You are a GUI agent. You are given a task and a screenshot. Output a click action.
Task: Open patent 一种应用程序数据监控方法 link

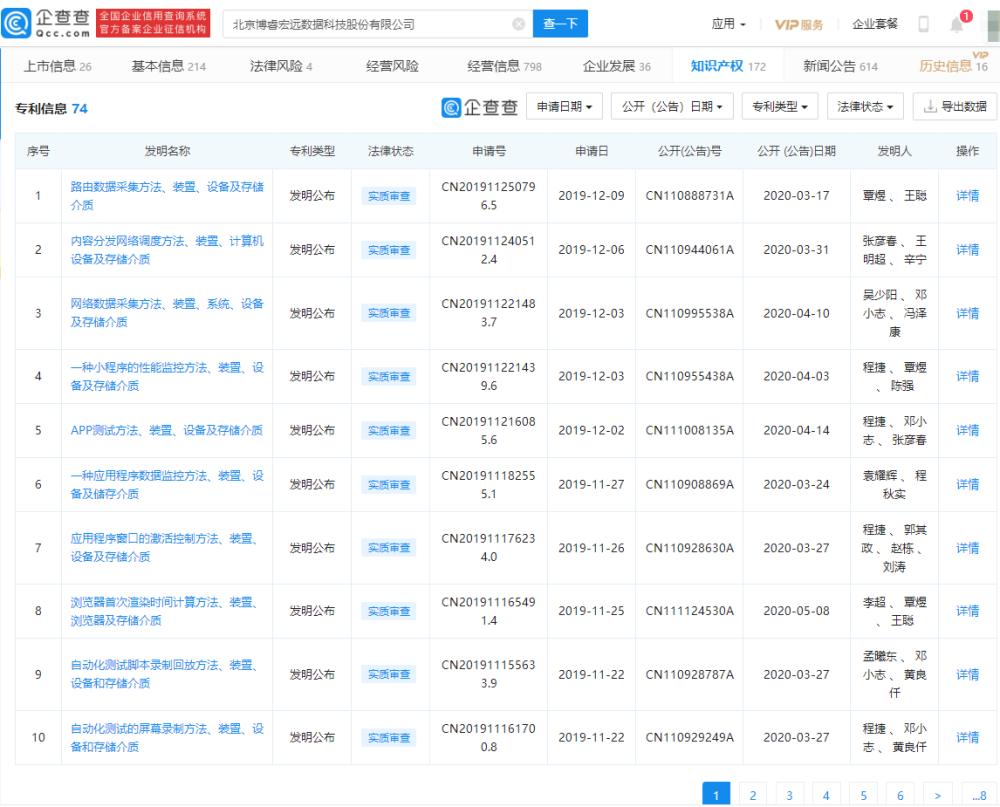[x=167, y=485]
